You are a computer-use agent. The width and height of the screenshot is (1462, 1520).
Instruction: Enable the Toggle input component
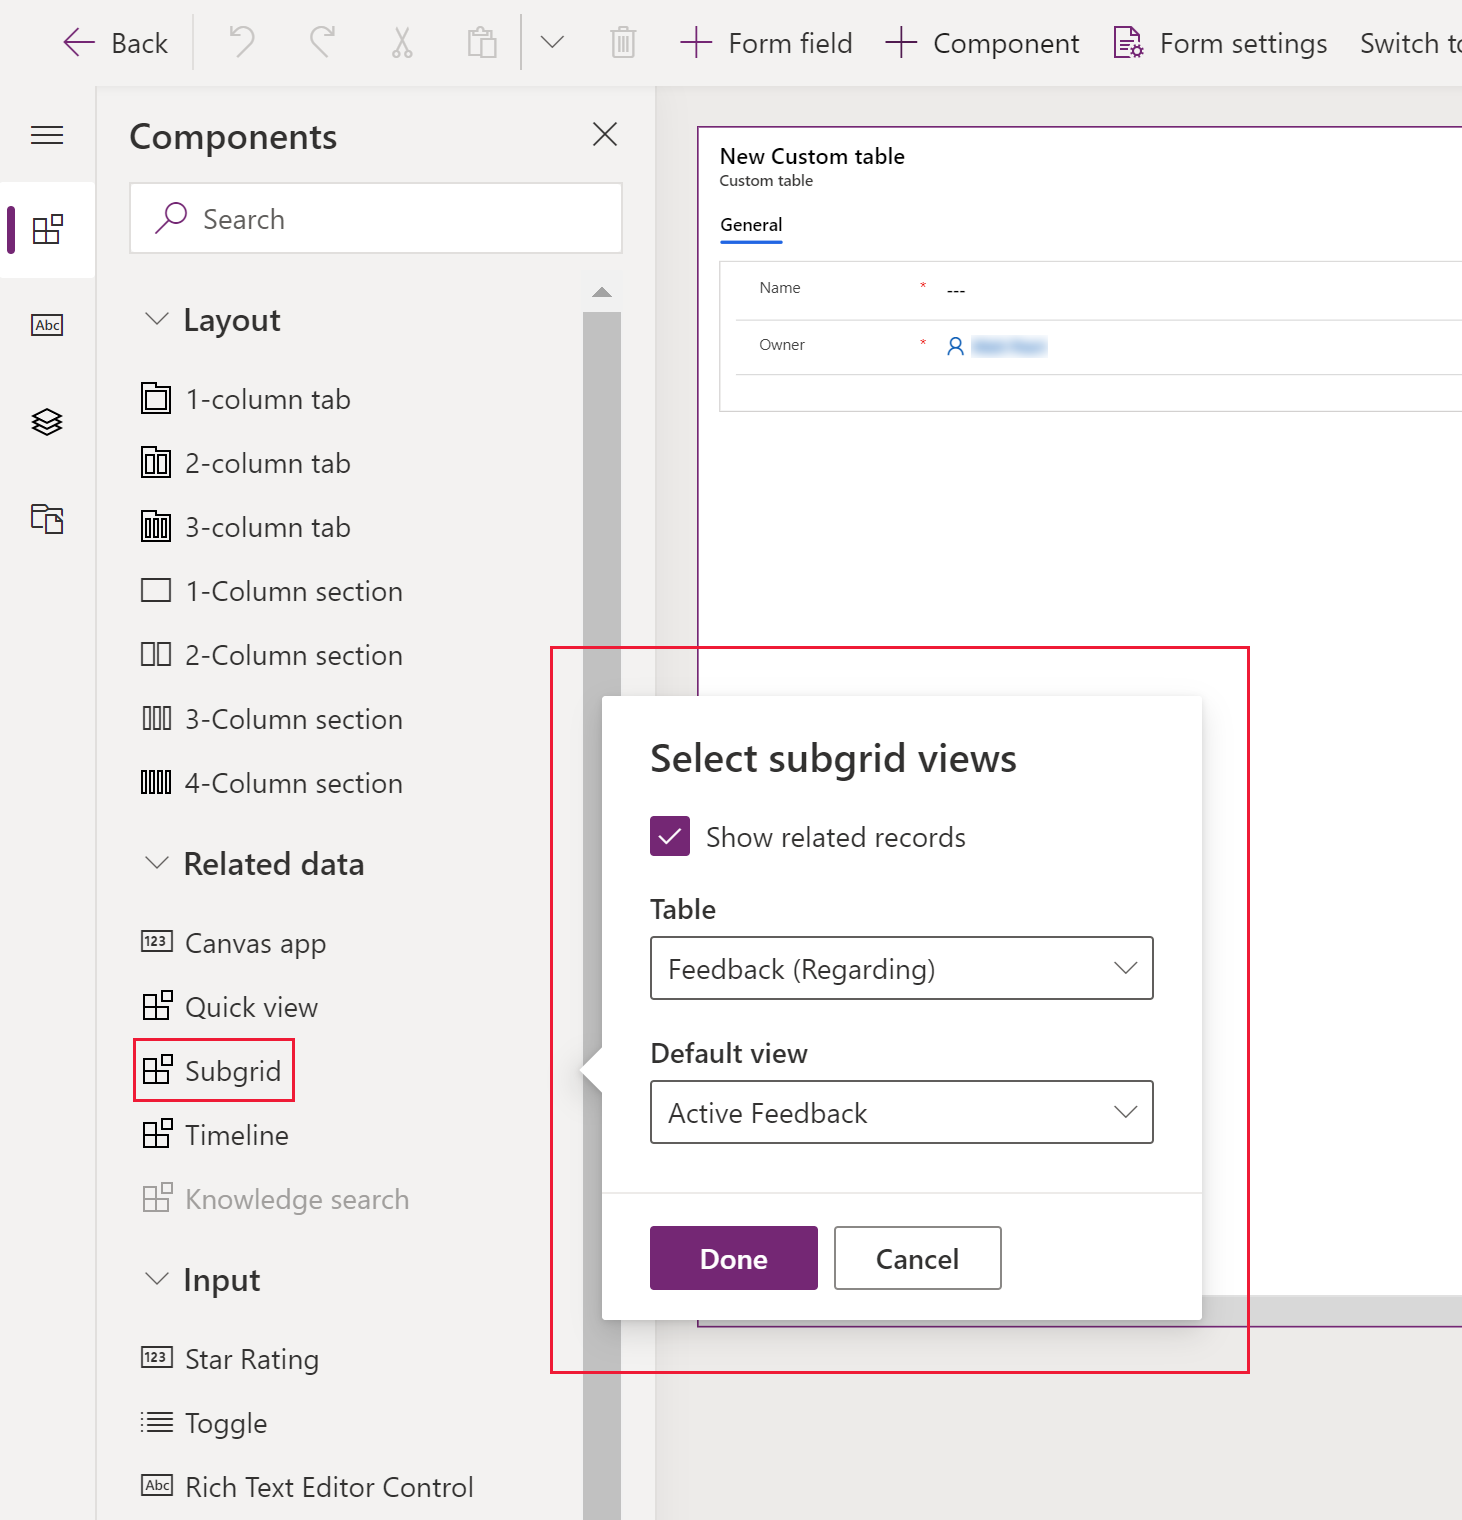click(225, 1422)
